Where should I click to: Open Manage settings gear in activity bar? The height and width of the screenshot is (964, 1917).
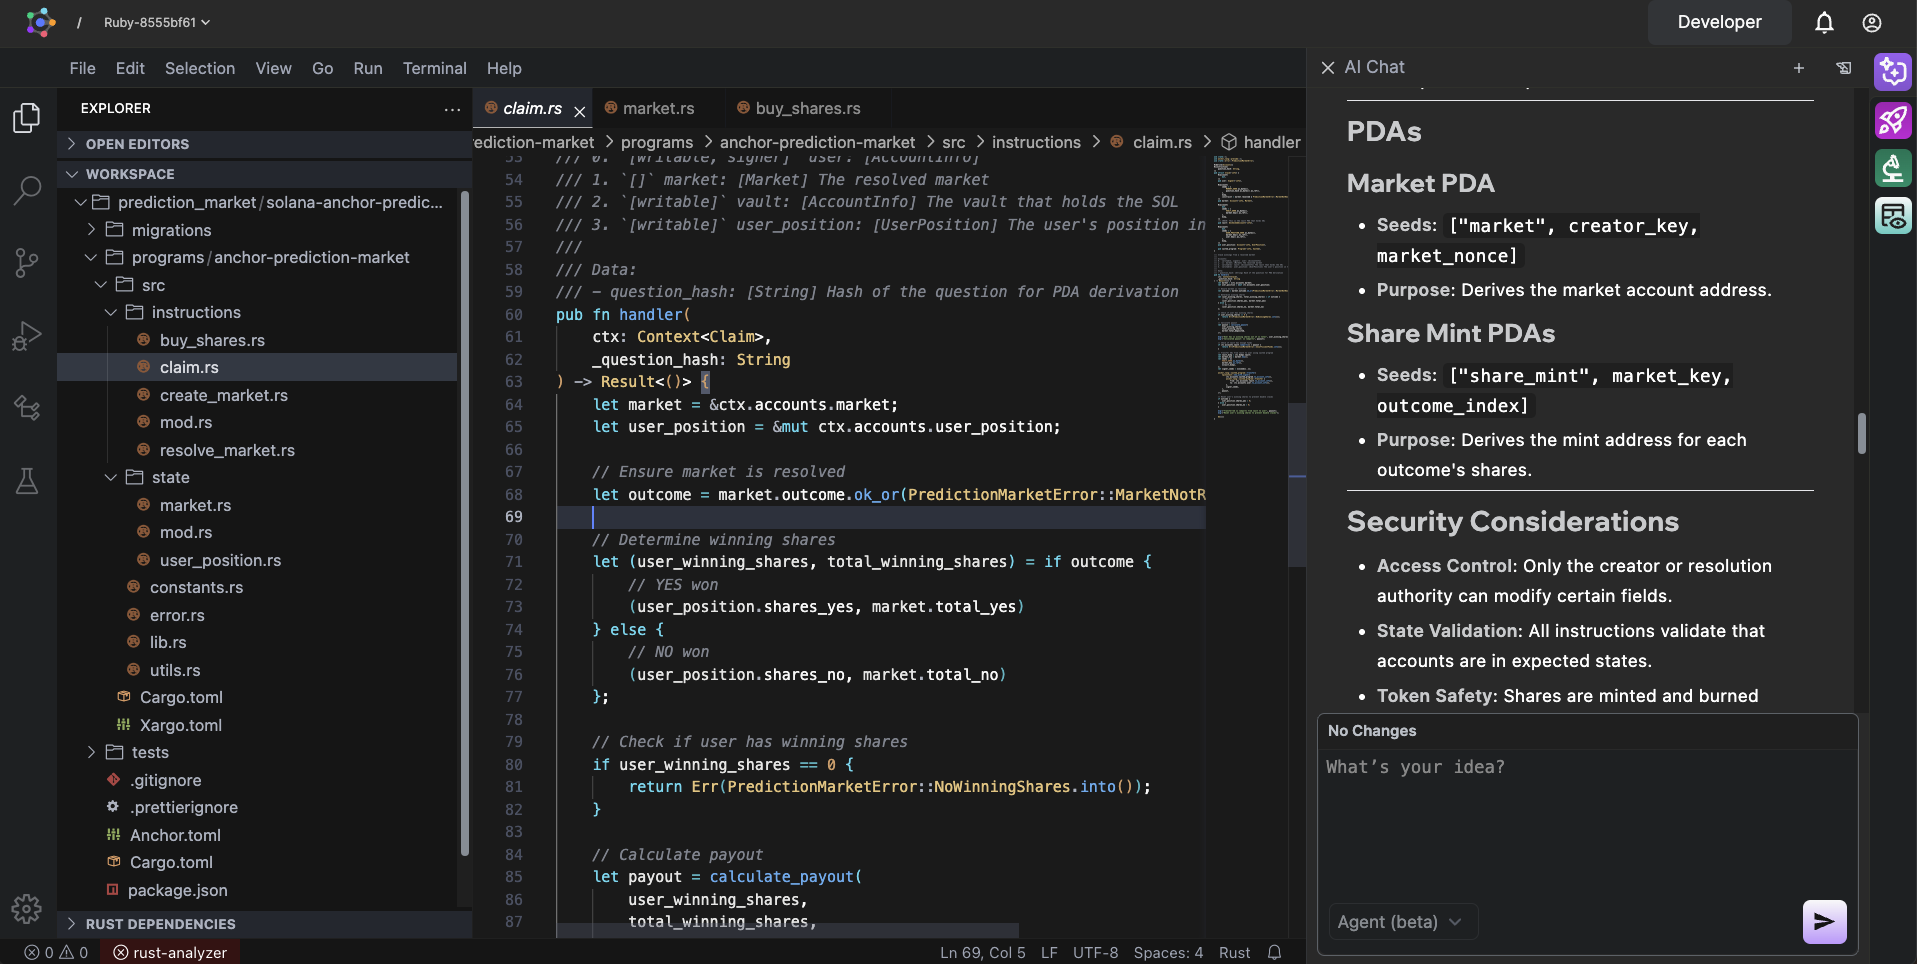click(27, 908)
